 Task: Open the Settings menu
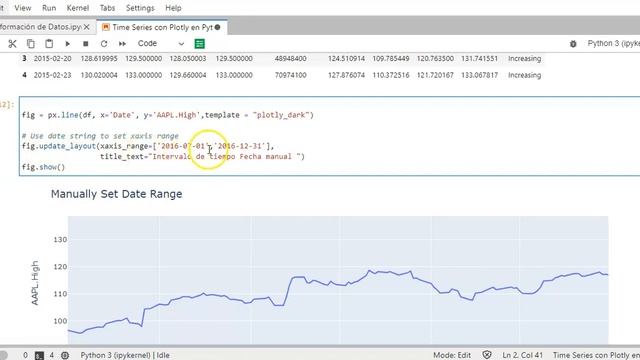(x=140, y=8)
